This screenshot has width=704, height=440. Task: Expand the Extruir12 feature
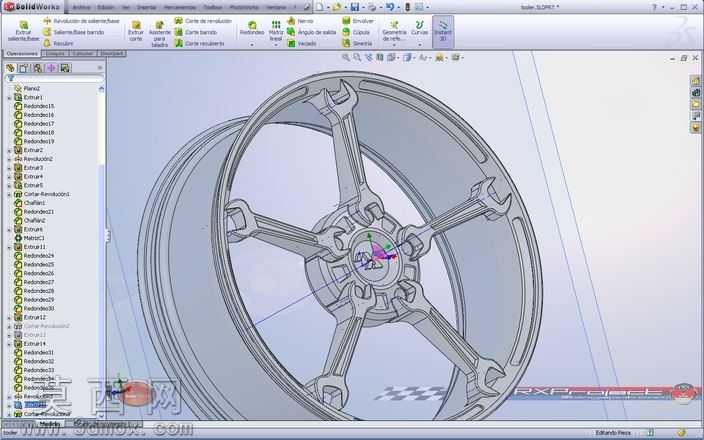tap(9, 317)
